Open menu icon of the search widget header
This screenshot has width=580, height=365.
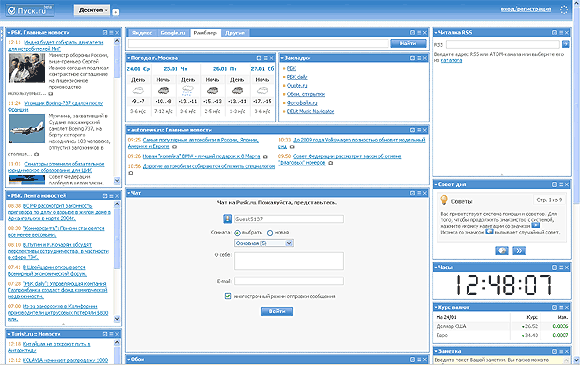(x=419, y=33)
